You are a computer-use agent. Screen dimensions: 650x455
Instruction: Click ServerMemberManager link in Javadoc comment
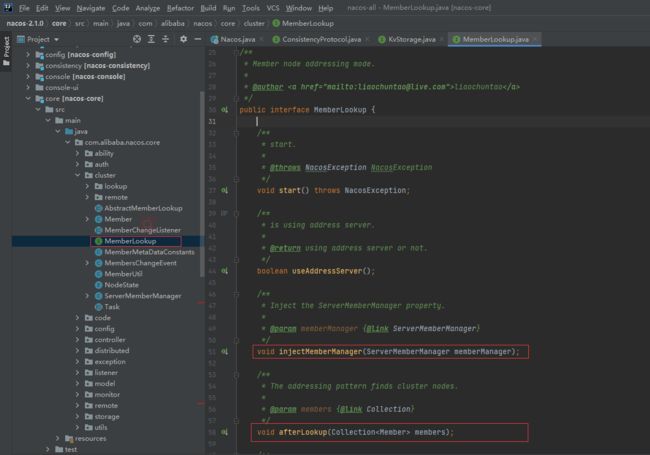click(434, 329)
